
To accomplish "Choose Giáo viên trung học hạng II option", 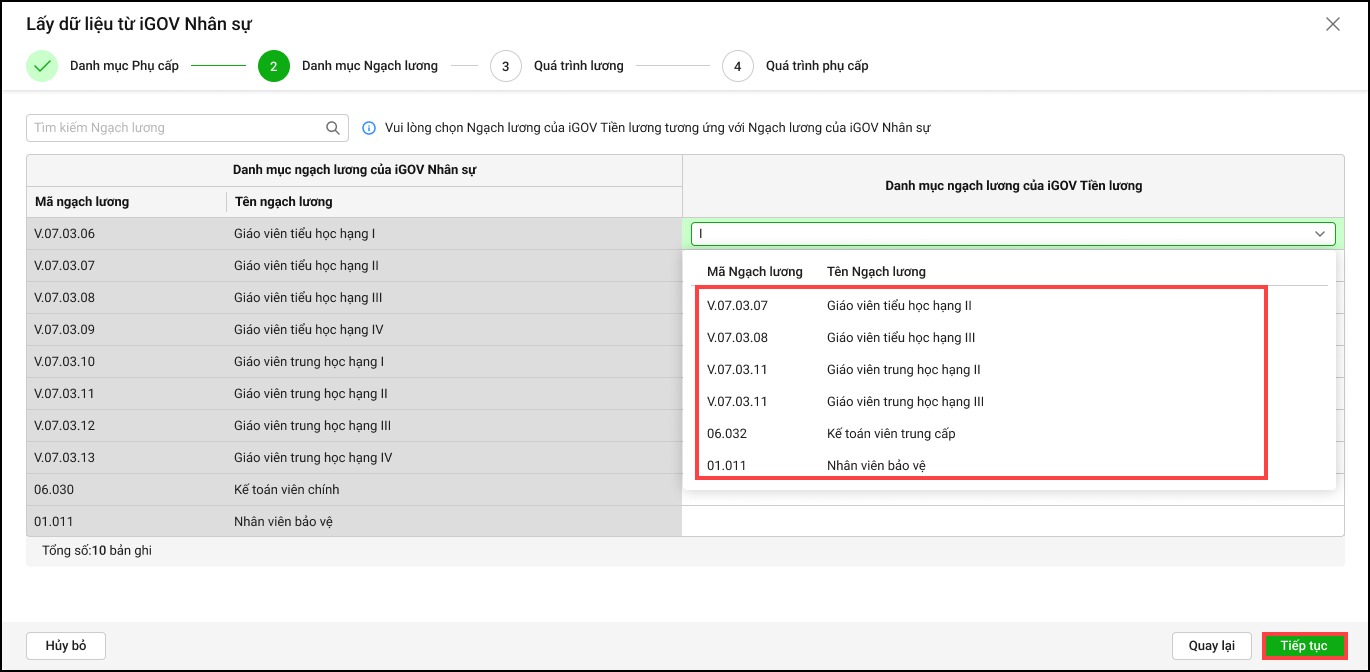I will pos(903,370).
